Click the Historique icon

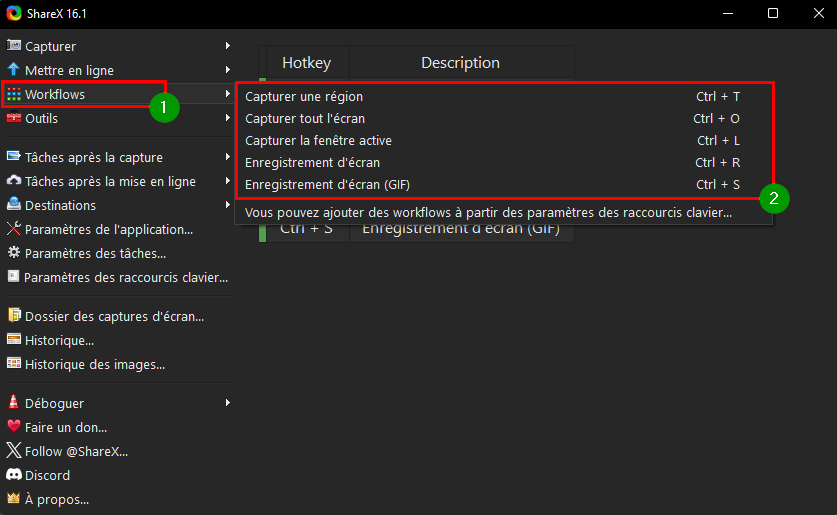click(x=13, y=339)
